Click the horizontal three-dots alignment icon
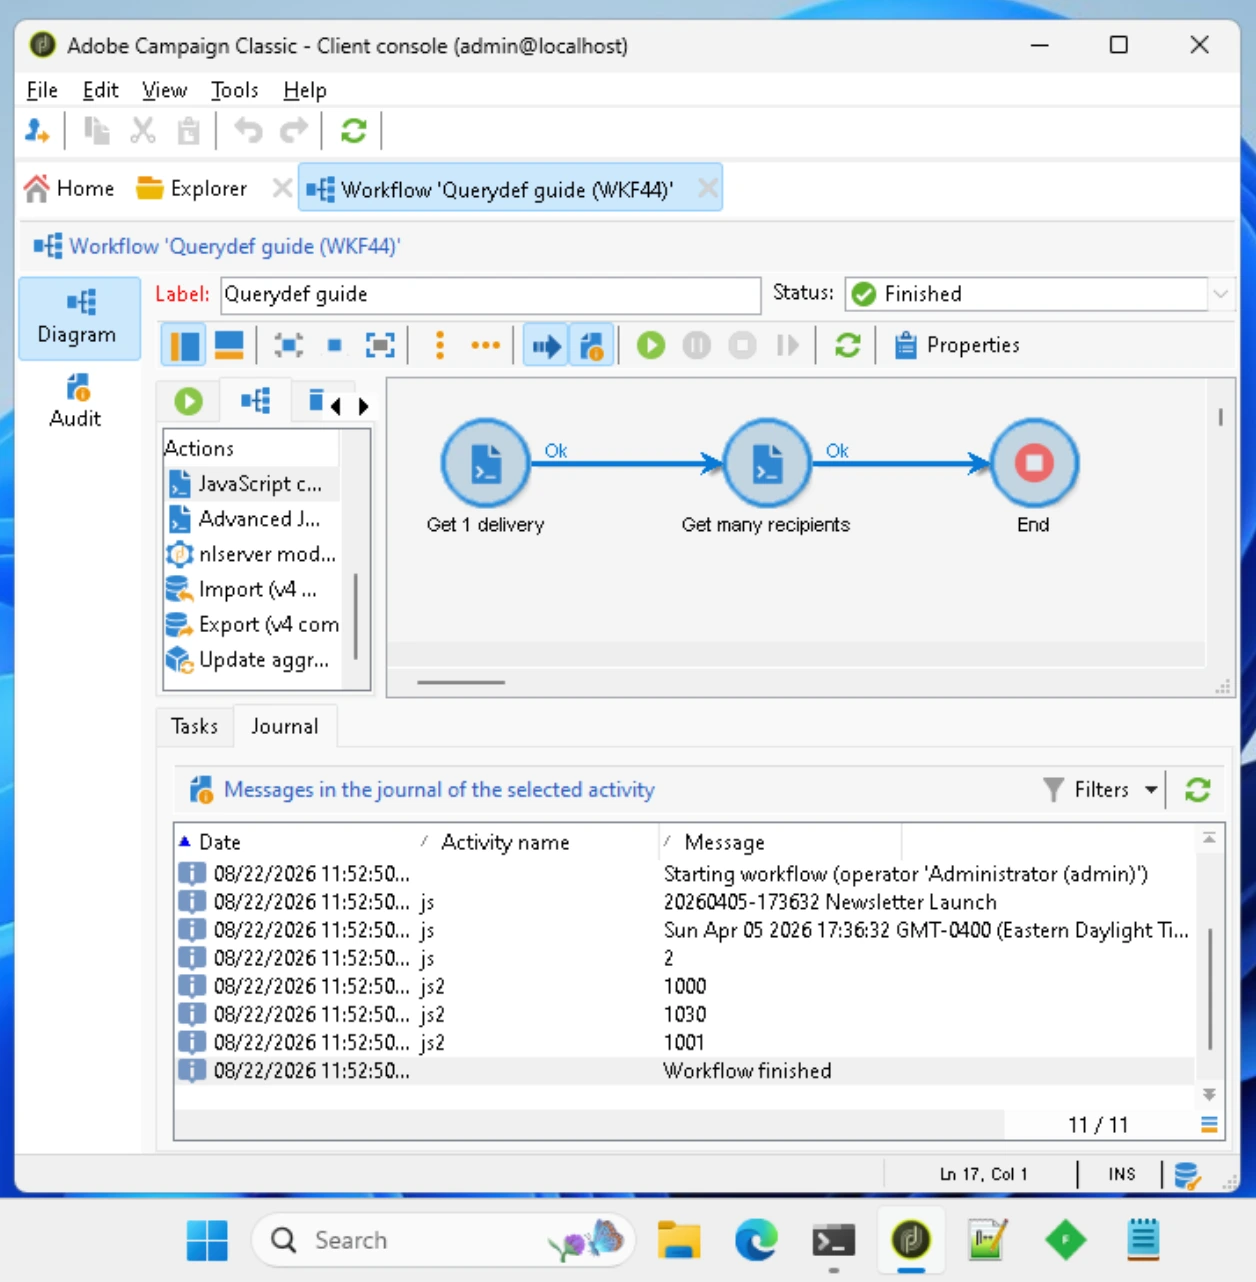Image resolution: width=1256 pixels, height=1282 pixels. coord(486,346)
